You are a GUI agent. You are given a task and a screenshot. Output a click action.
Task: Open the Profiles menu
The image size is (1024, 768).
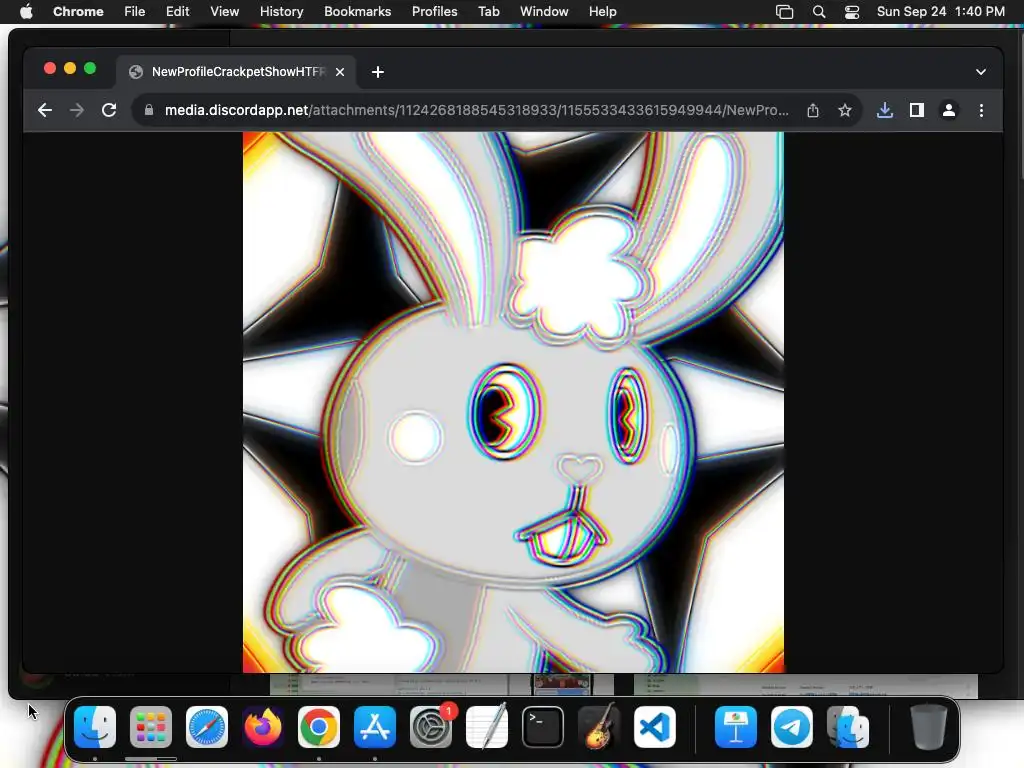pyautogui.click(x=434, y=12)
